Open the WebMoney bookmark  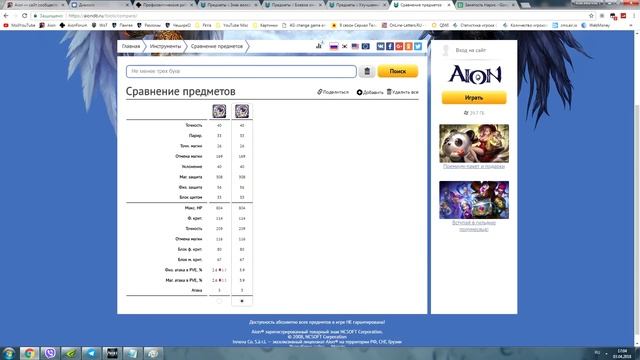tap(596, 25)
